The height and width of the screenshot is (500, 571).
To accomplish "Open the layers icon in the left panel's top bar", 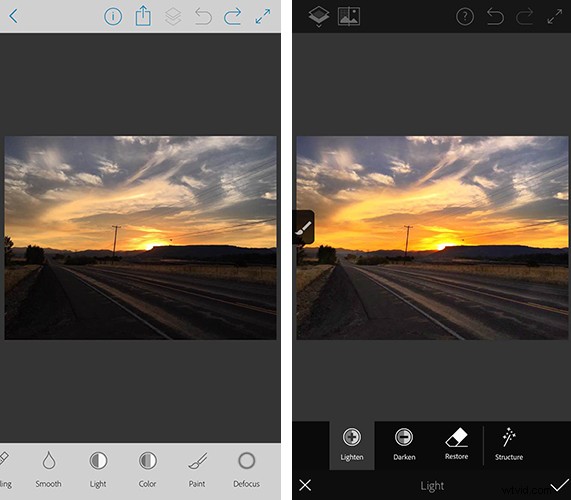I will click(x=173, y=16).
